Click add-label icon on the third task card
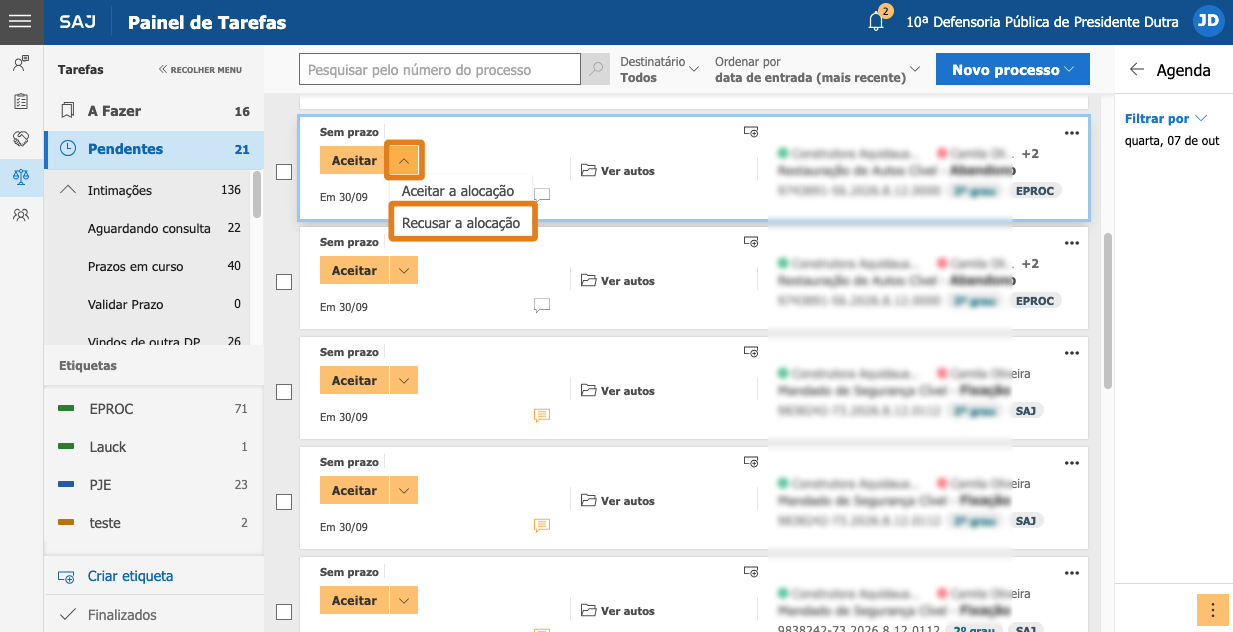 coord(751,351)
